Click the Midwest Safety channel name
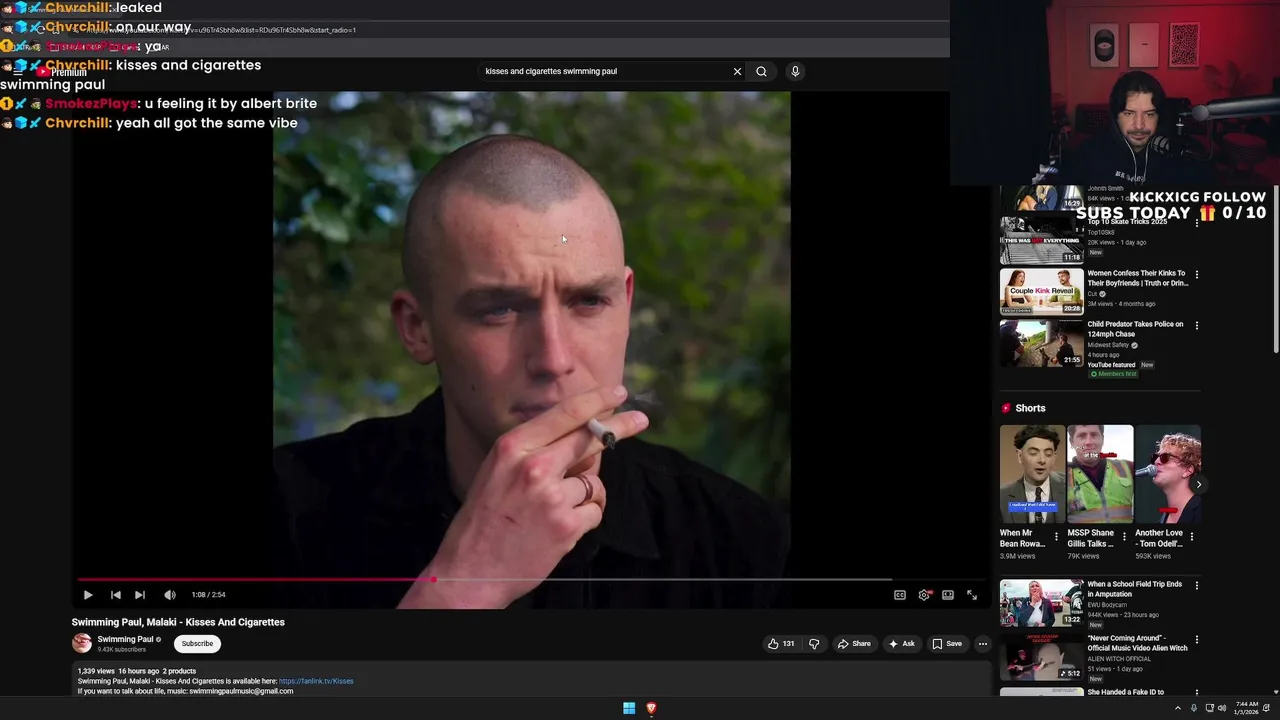 coord(1108,345)
